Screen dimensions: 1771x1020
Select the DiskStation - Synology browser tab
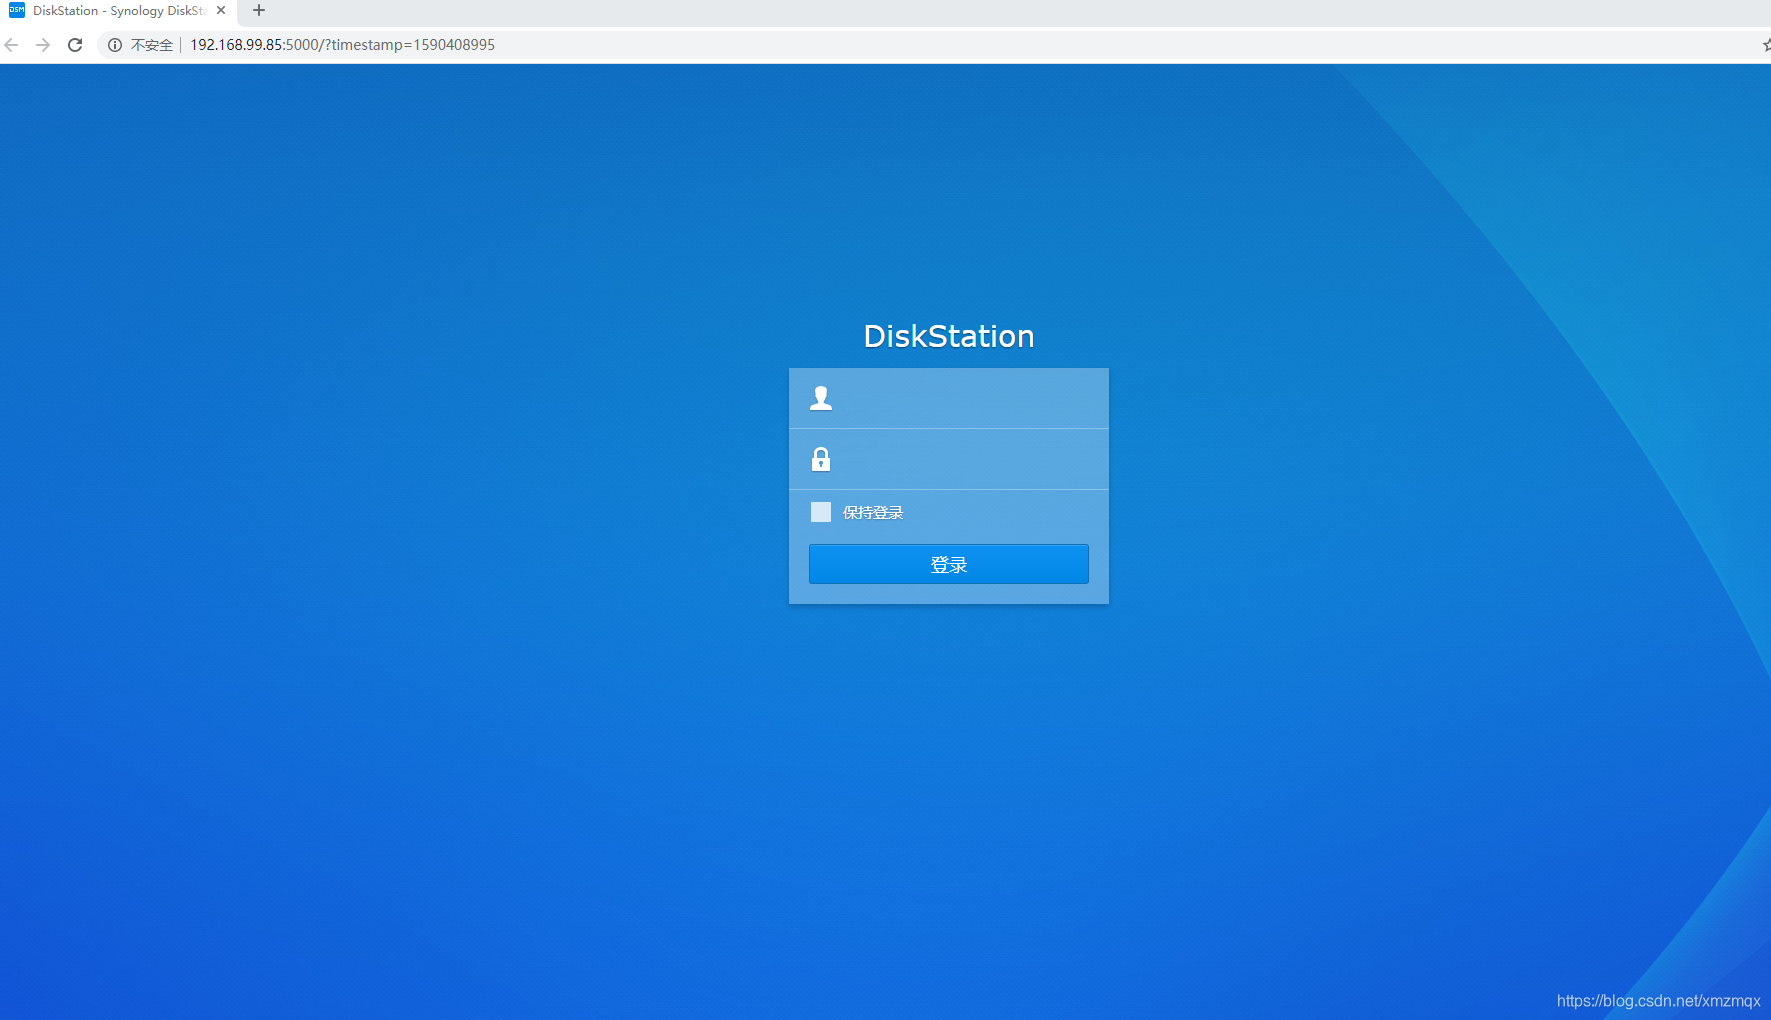coord(119,11)
